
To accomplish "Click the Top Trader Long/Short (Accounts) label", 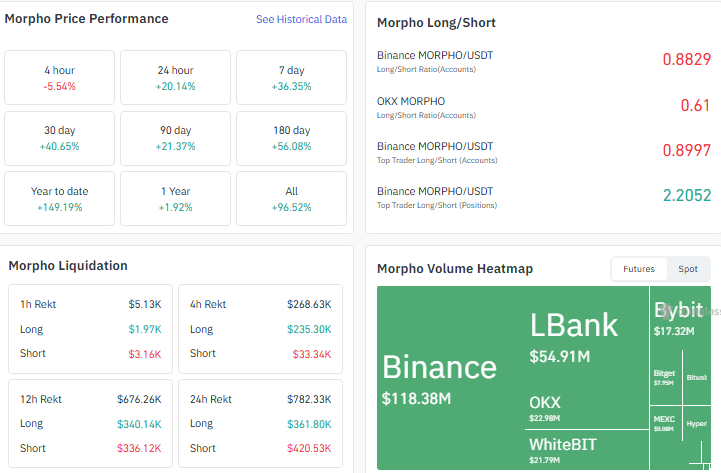I will pos(437,160).
